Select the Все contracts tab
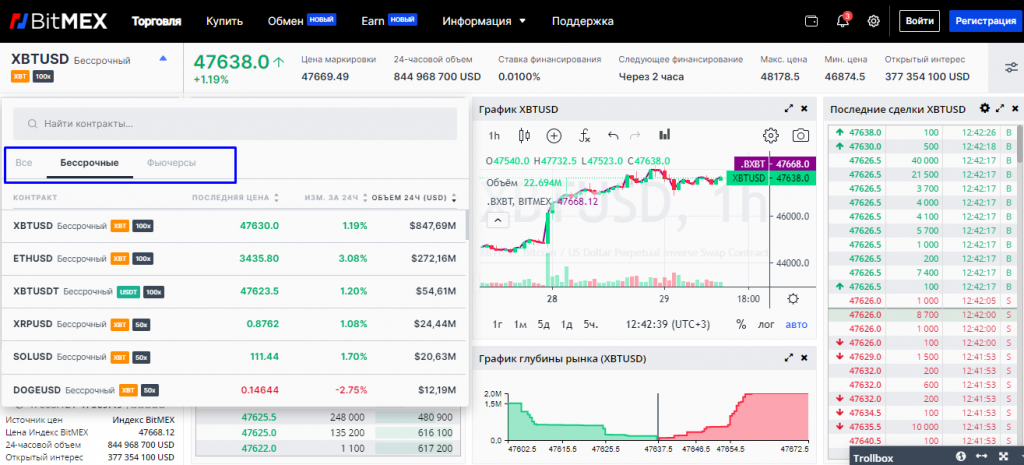 point(24,162)
